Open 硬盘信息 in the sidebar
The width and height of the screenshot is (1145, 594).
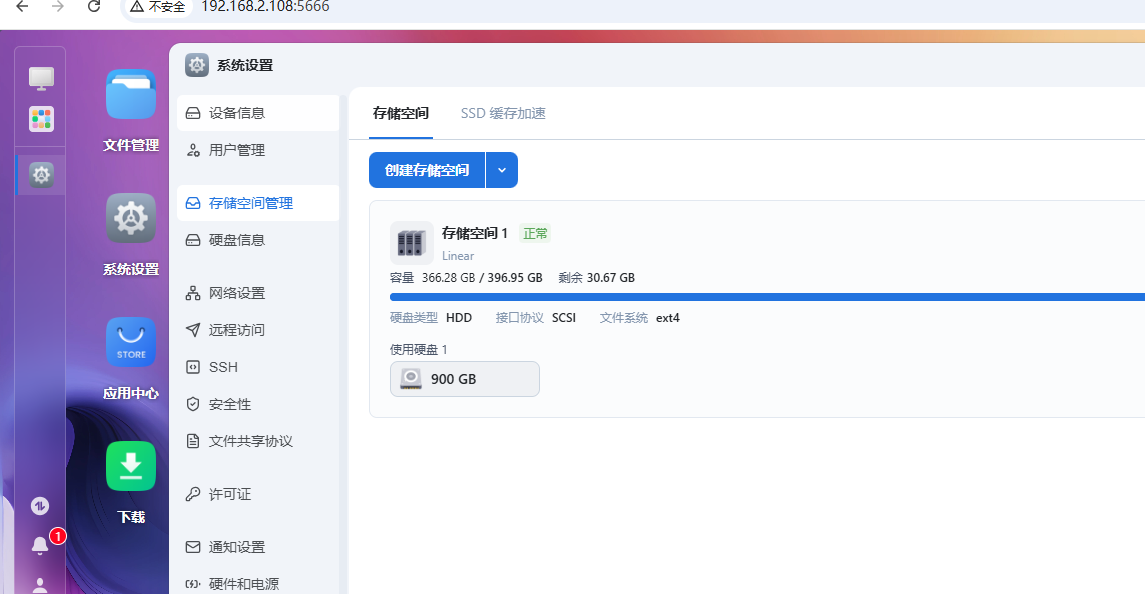click(237, 240)
